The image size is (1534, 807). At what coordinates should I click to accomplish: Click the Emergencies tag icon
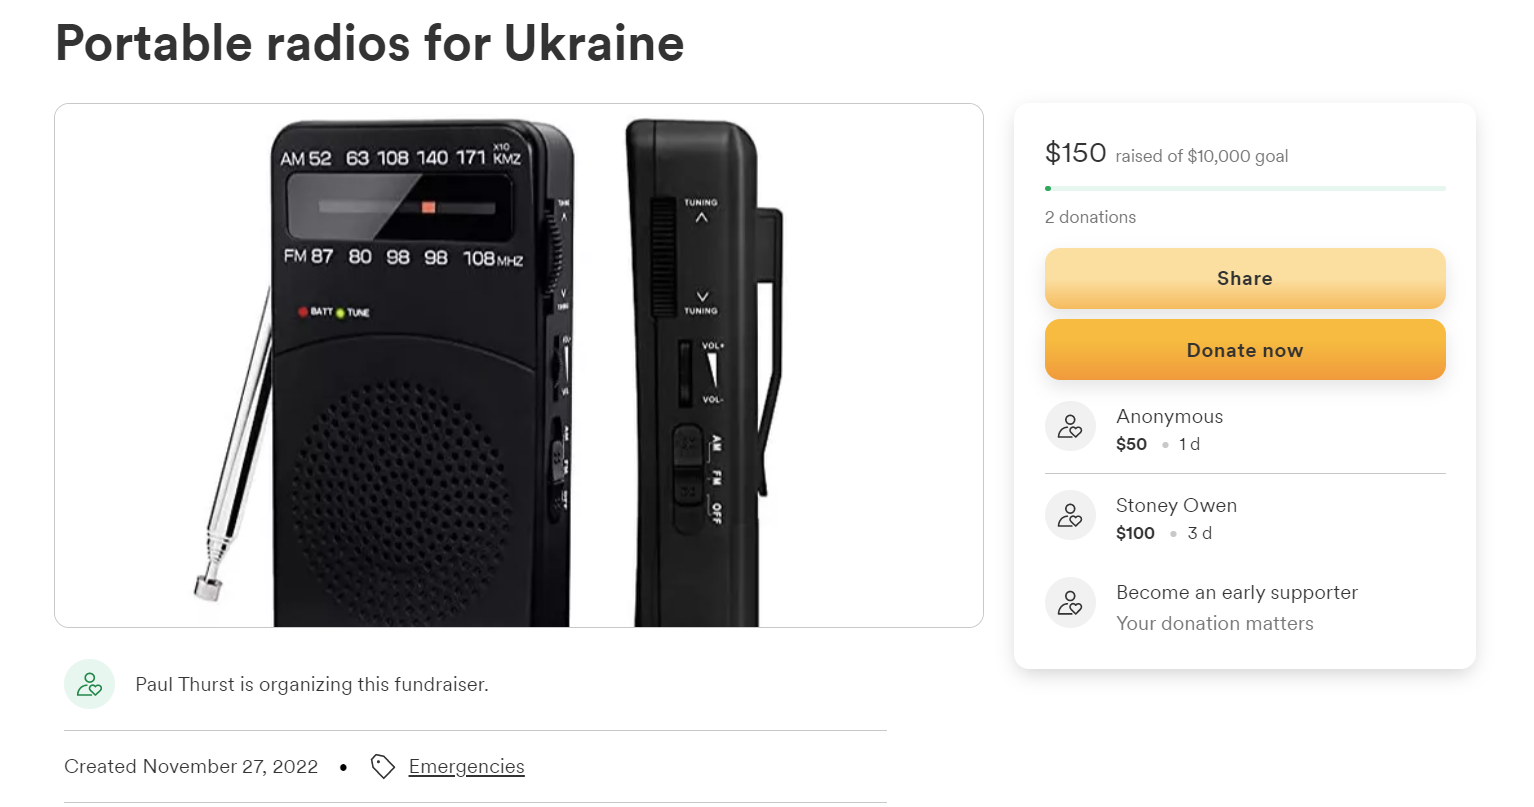click(x=383, y=765)
